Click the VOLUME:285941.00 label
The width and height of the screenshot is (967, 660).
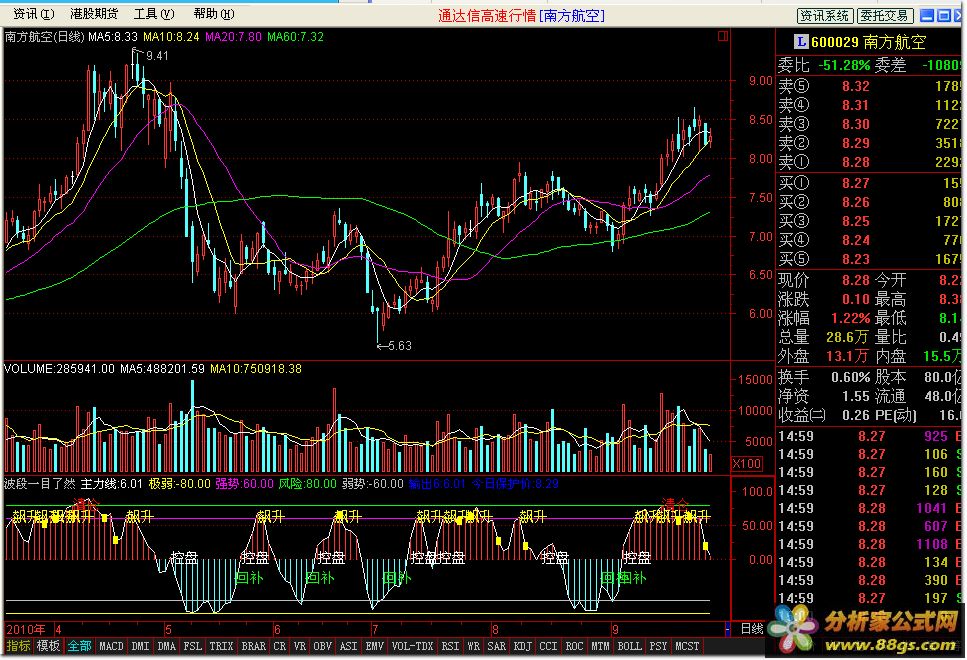click(x=59, y=369)
